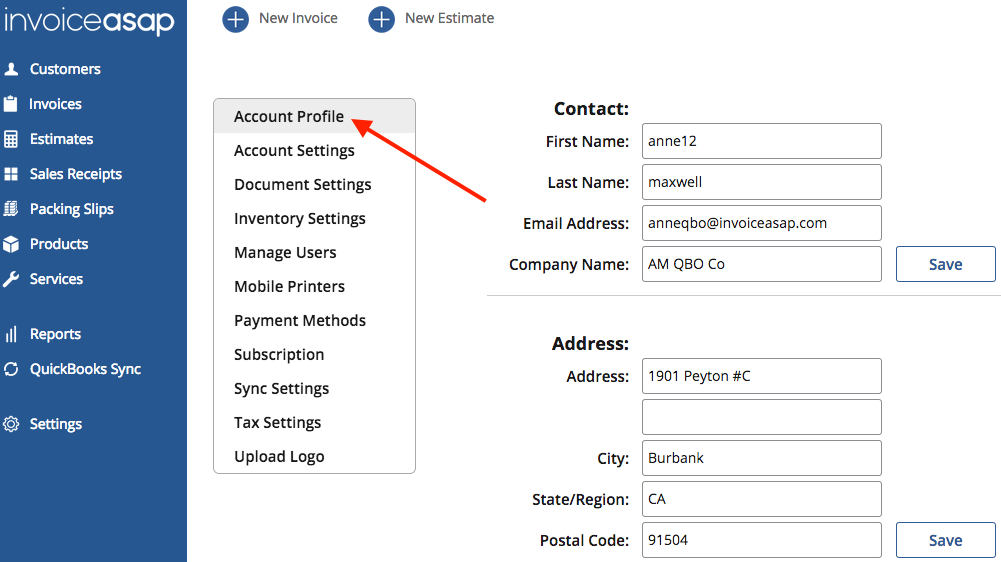This screenshot has width=1001, height=562.
Task: Save the Contact section details
Action: click(945, 265)
